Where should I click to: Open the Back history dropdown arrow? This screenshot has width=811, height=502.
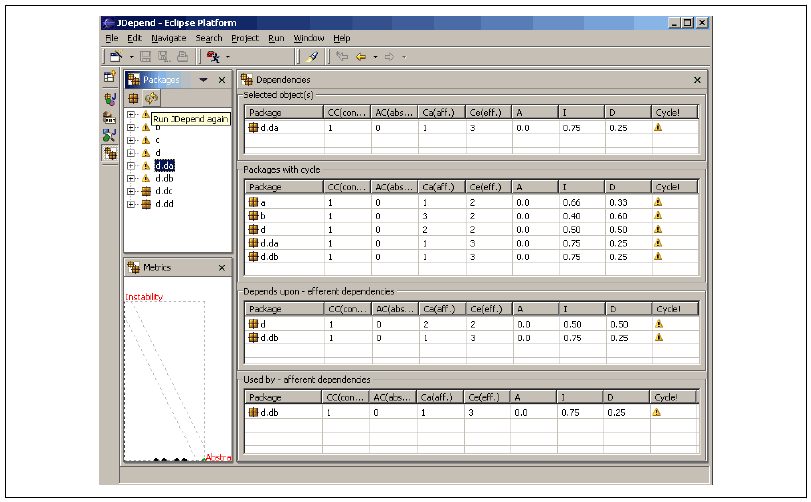376,57
